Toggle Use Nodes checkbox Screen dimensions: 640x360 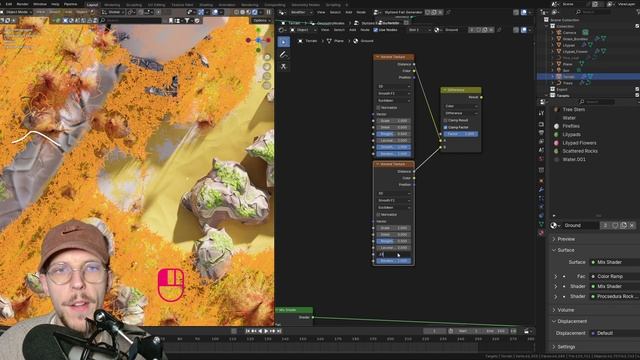point(375,30)
